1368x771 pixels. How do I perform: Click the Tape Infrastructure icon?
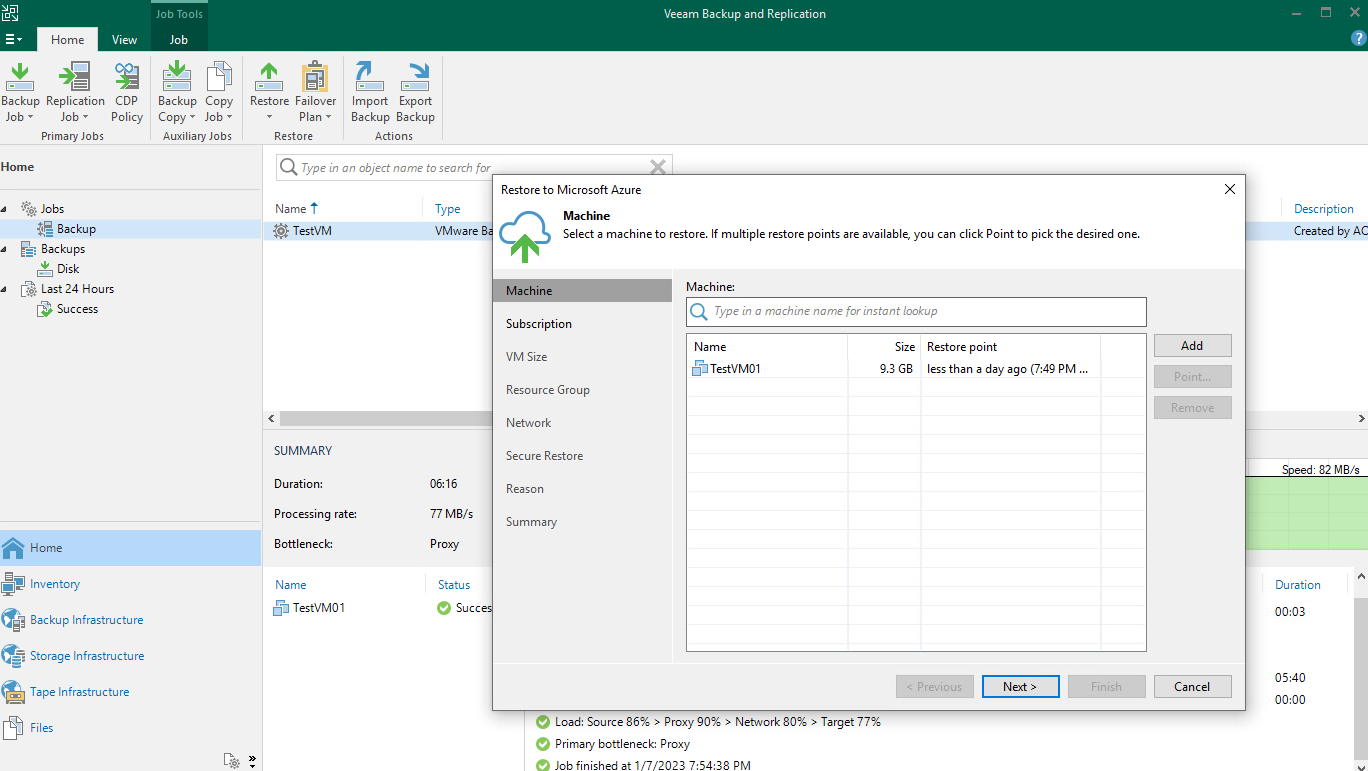(13, 692)
